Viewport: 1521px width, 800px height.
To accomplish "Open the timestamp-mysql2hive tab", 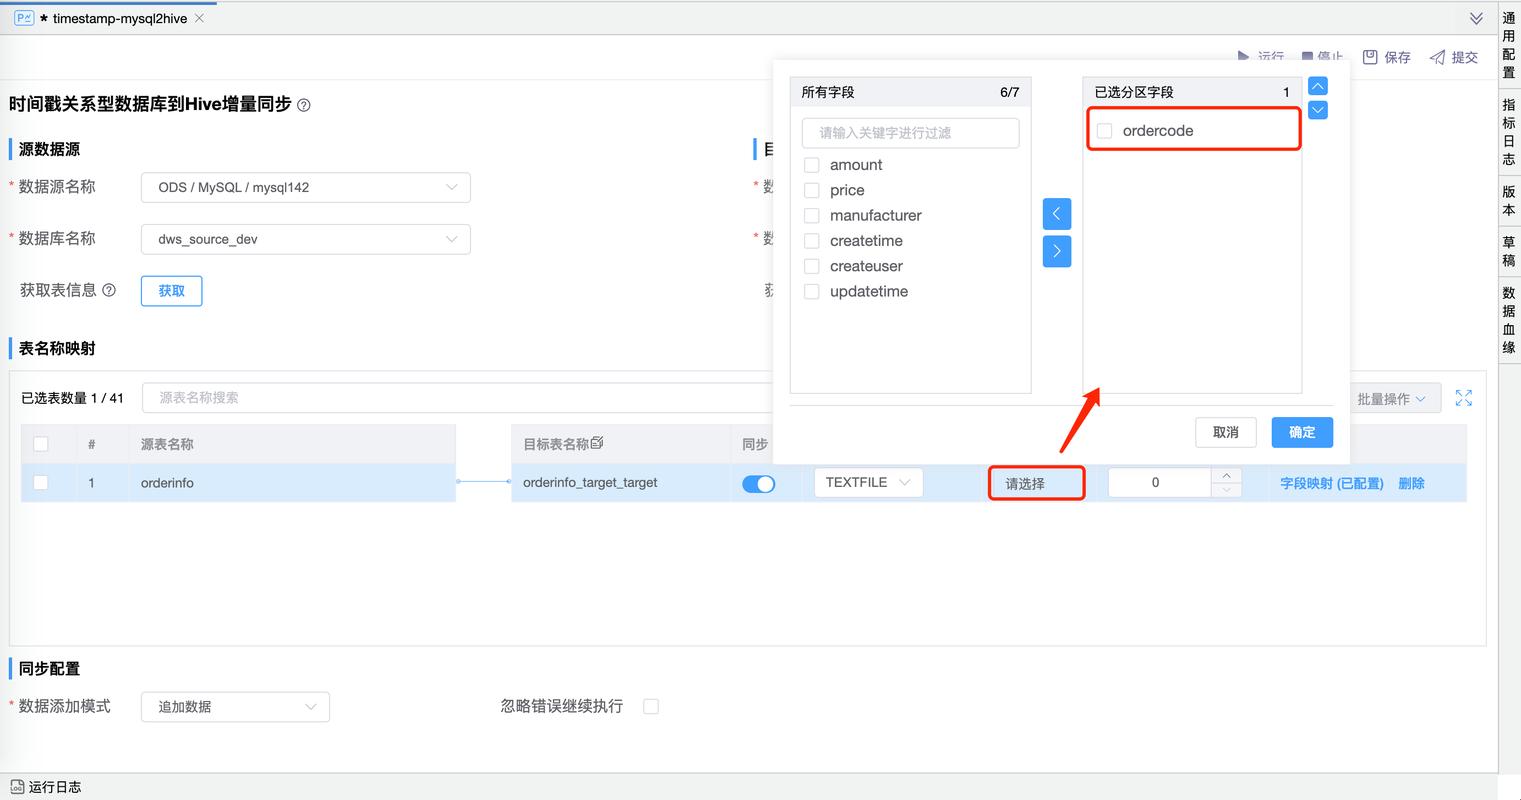I will pyautogui.click(x=119, y=18).
